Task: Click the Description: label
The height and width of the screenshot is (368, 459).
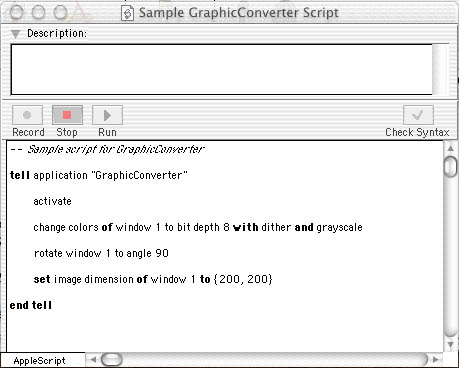Action: [x=57, y=33]
